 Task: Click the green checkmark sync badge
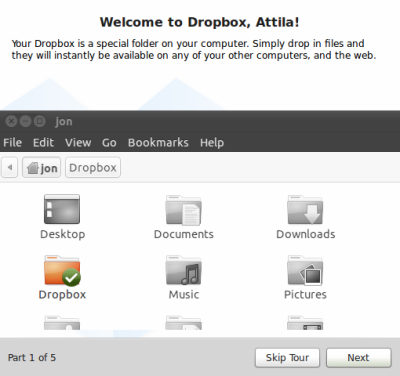point(71,277)
